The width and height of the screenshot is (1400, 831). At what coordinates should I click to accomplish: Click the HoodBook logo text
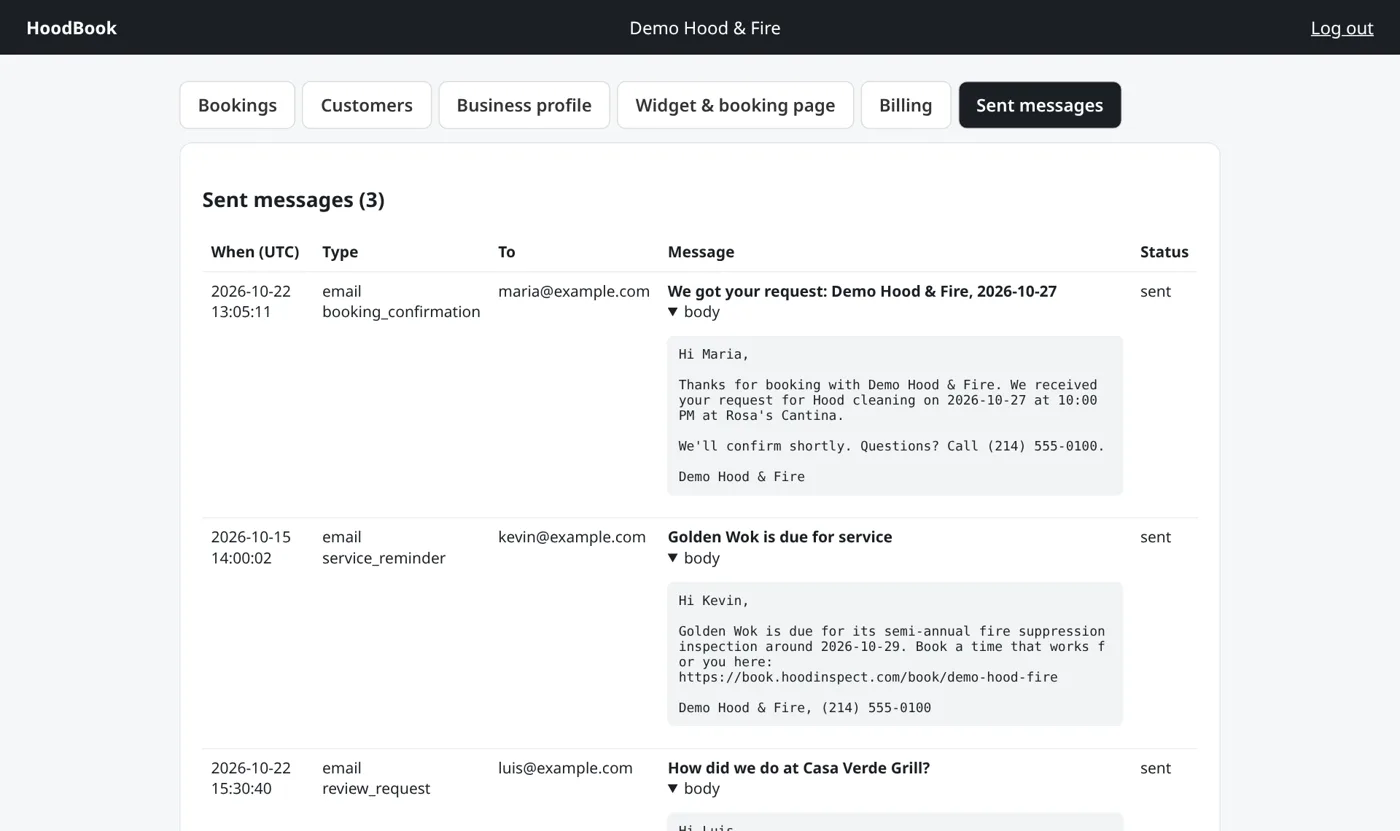72,28
